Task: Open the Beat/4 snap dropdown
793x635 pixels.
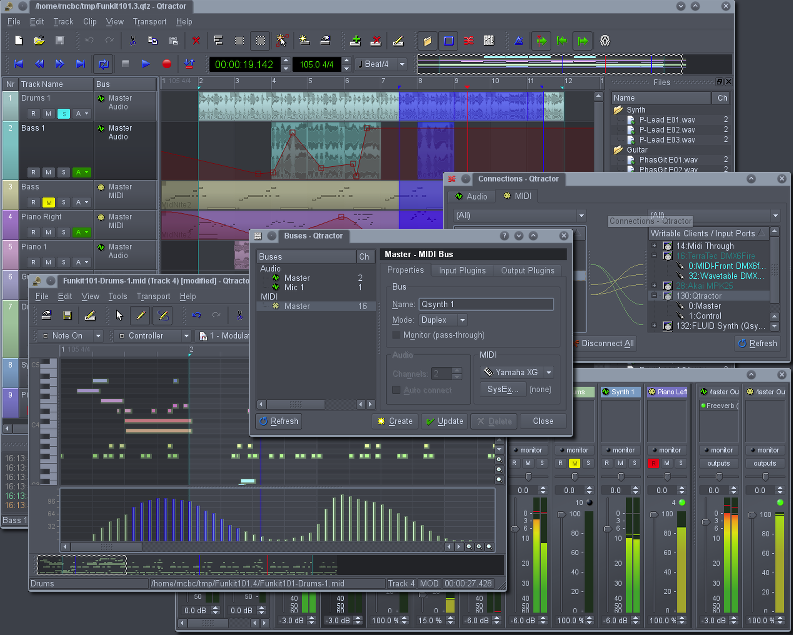Action: (382, 64)
